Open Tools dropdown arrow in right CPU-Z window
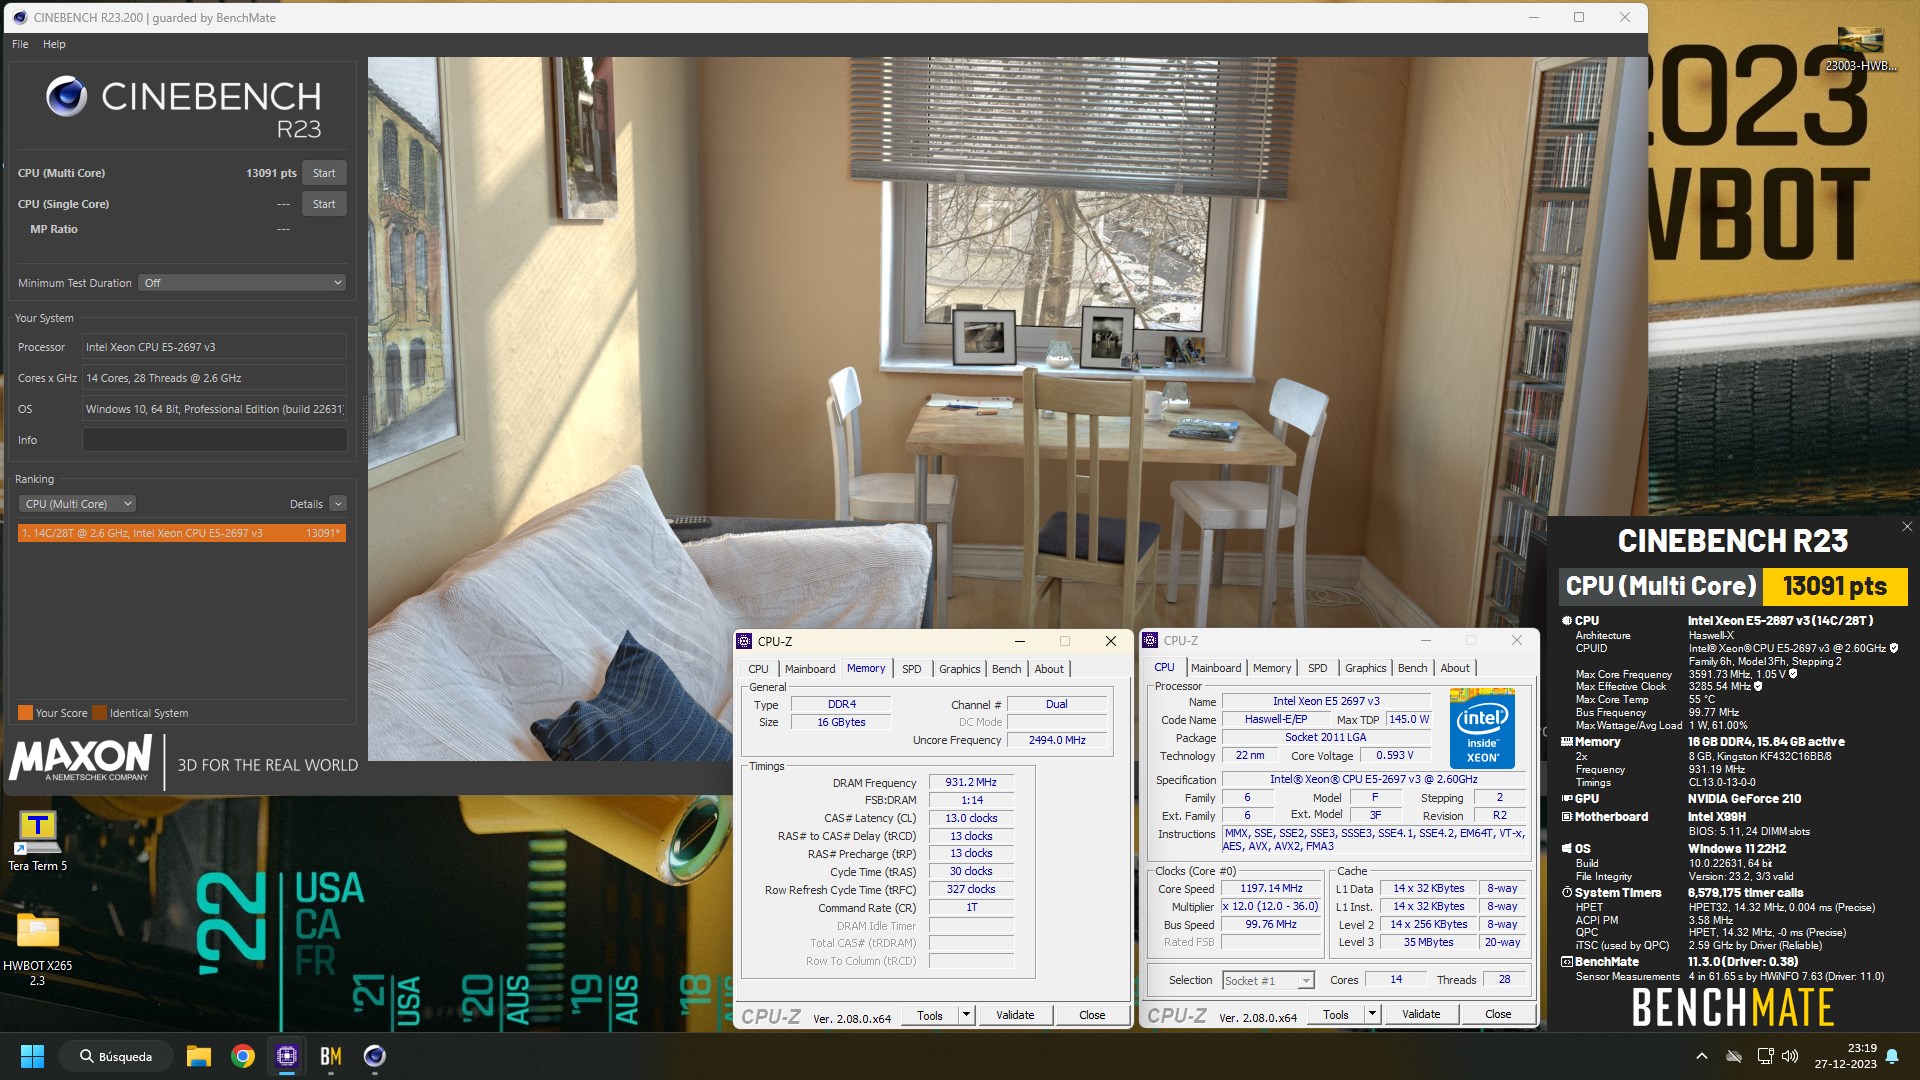Viewport: 1920px width, 1080px height. (x=1372, y=1014)
